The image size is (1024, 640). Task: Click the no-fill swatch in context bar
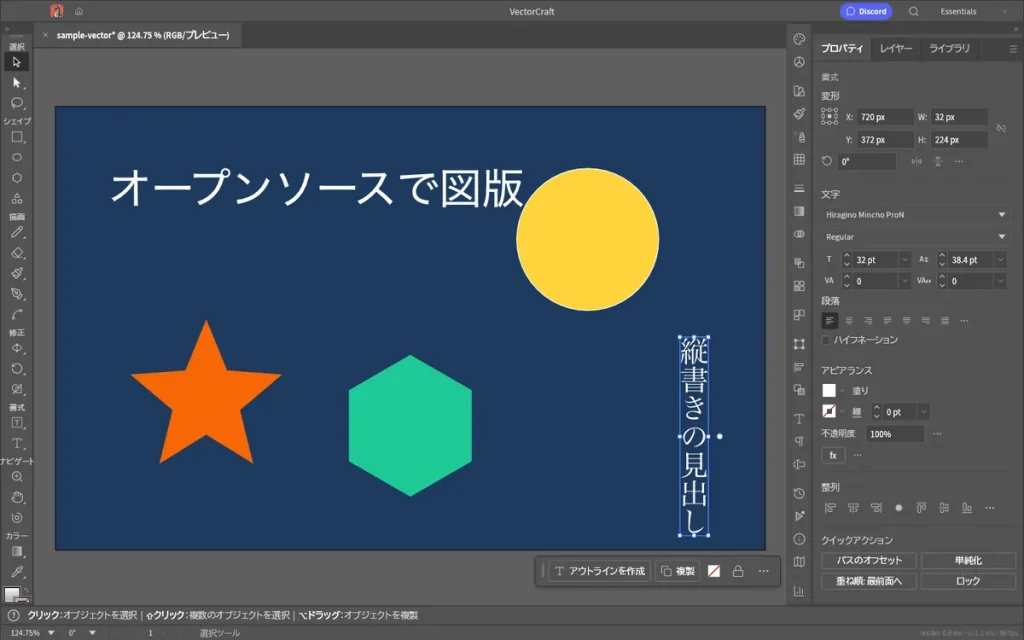pyautogui.click(x=714, y=571)
